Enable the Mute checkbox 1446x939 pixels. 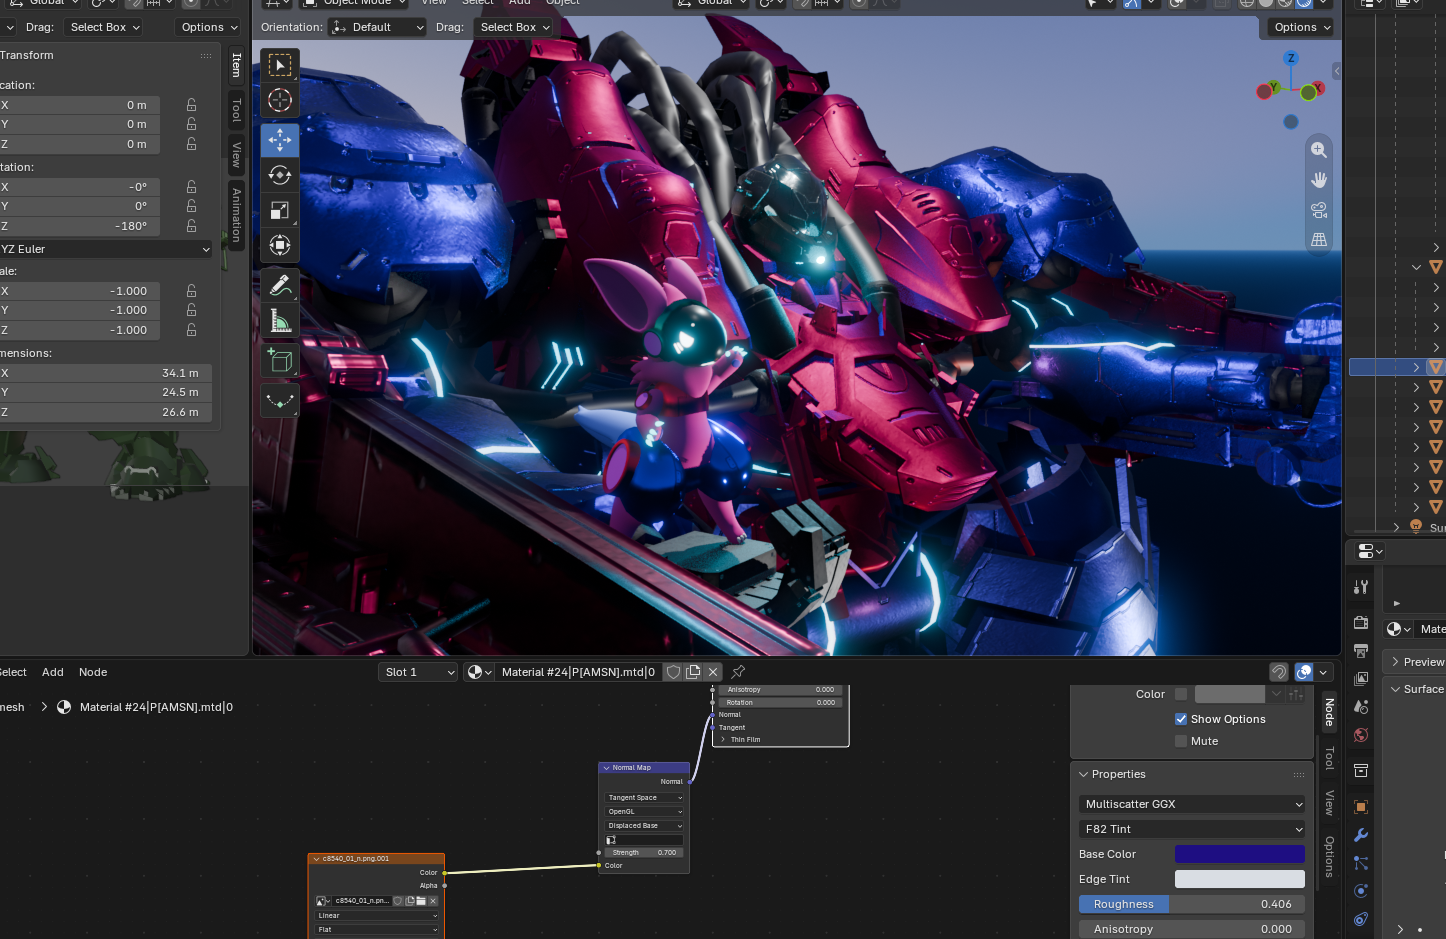click(x=1181, y=741)
